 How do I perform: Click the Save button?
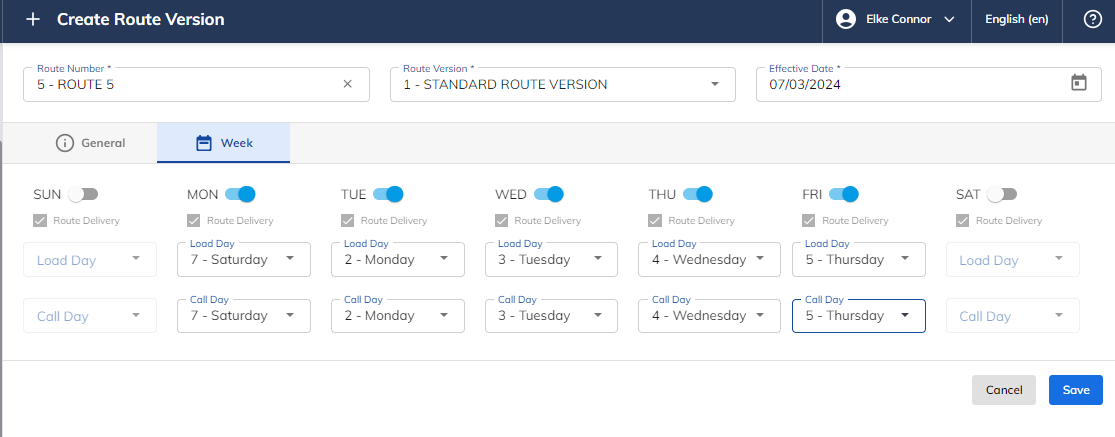[x=1075, y=390]
